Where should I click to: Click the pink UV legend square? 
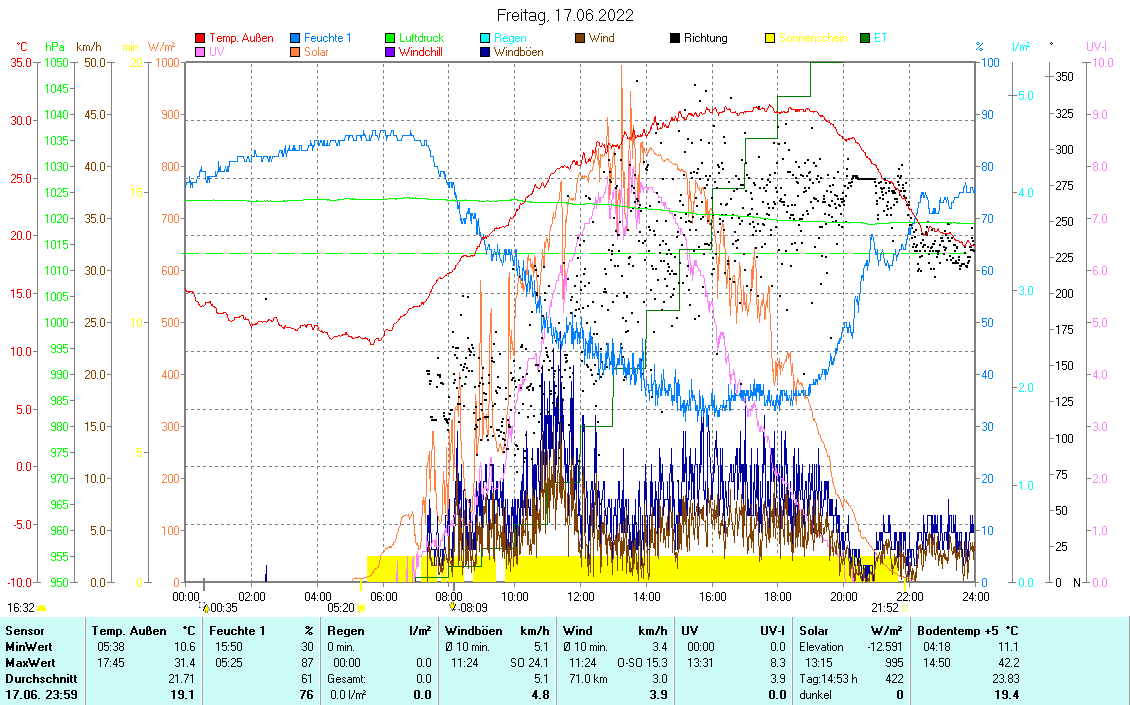200,51
